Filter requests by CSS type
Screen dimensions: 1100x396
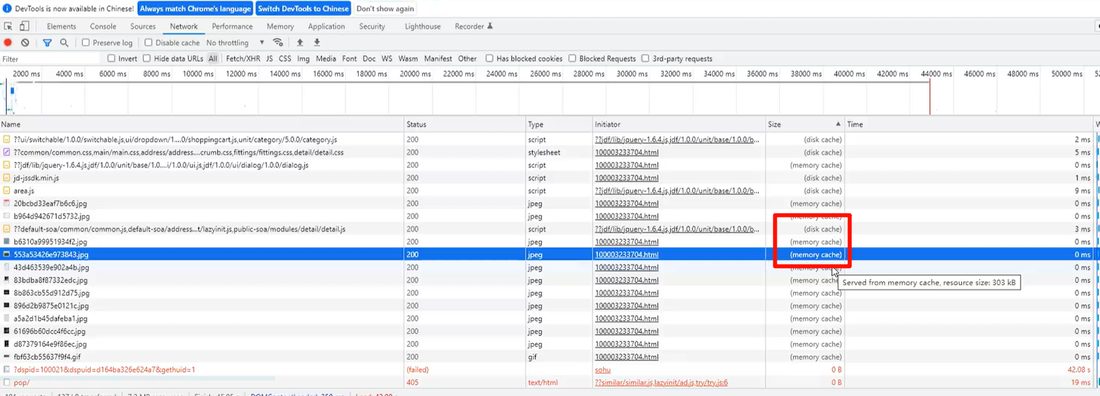tap(285, 59)
